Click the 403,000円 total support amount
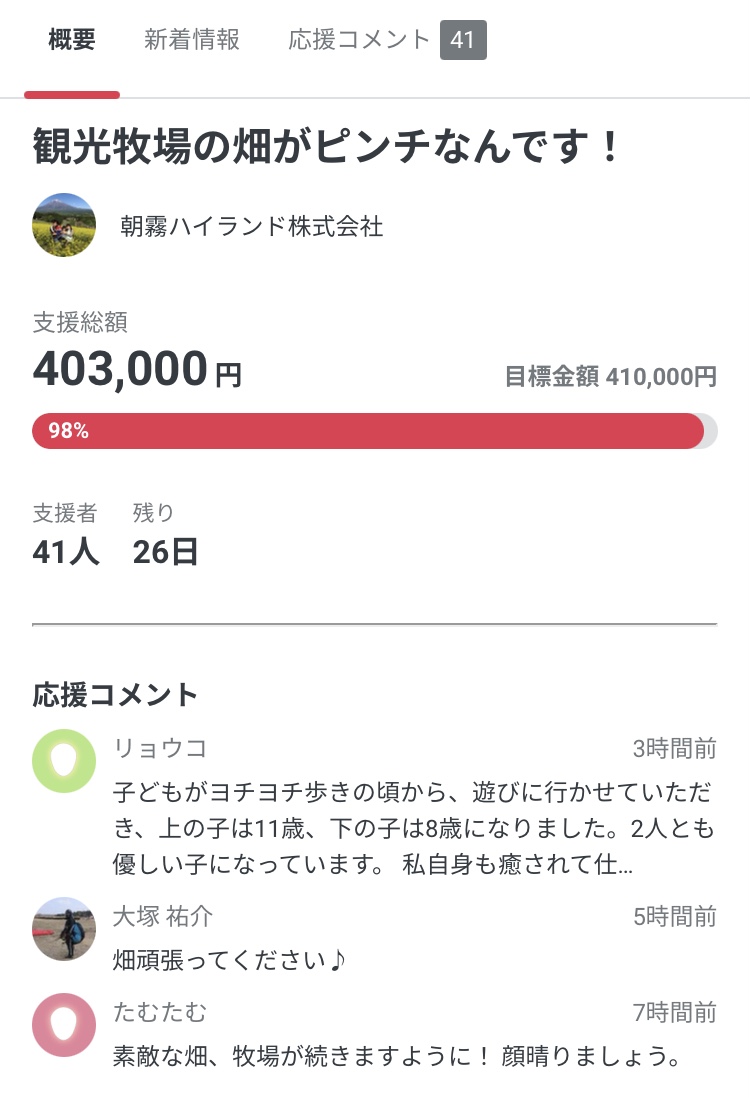750x1098 pixels. point(137,369)
